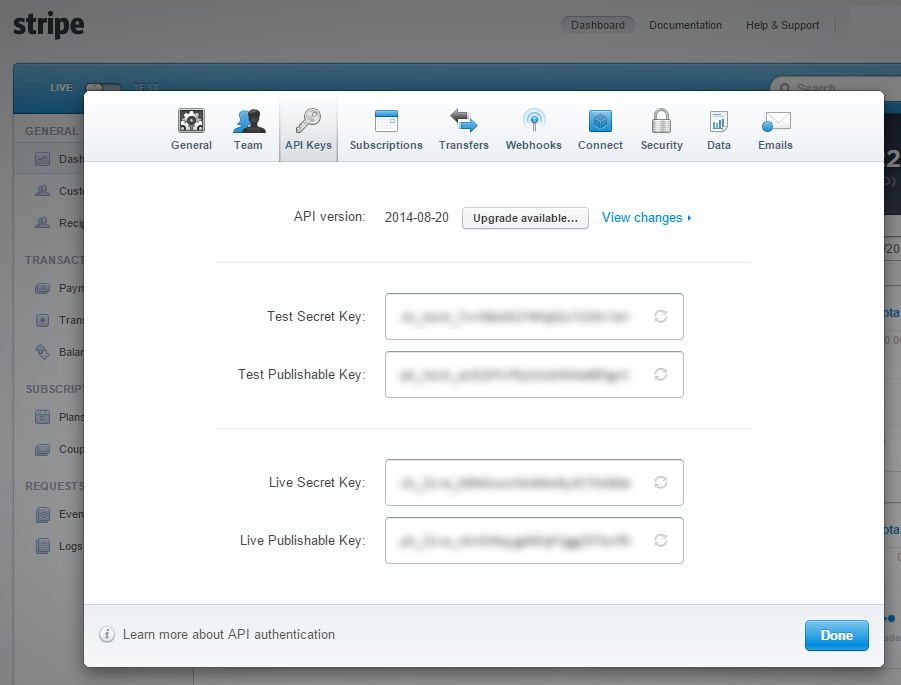
Task: Go to Dashboard in top navigation
Action: click(598, 25)
